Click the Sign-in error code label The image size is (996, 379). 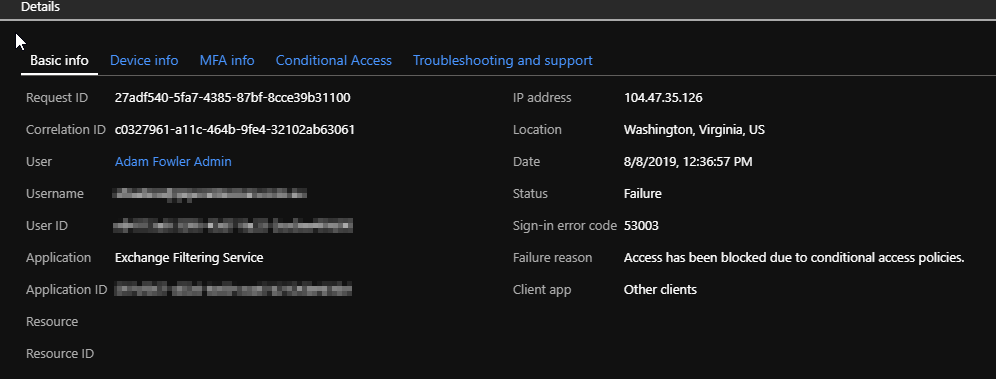tap(565, 225)
